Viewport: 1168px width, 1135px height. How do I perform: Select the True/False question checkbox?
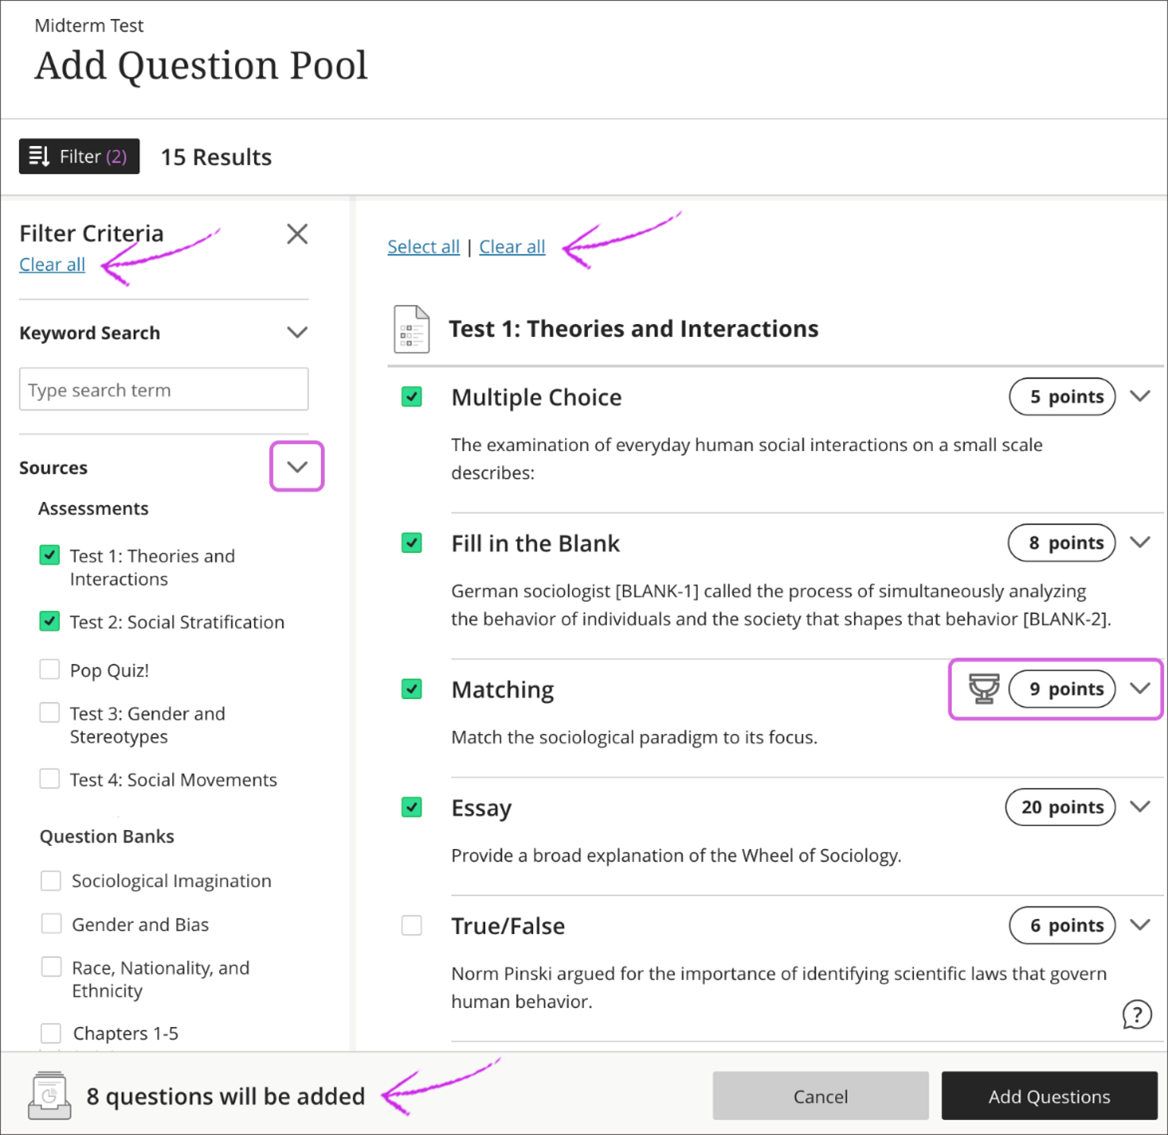(x=411, y=925)
